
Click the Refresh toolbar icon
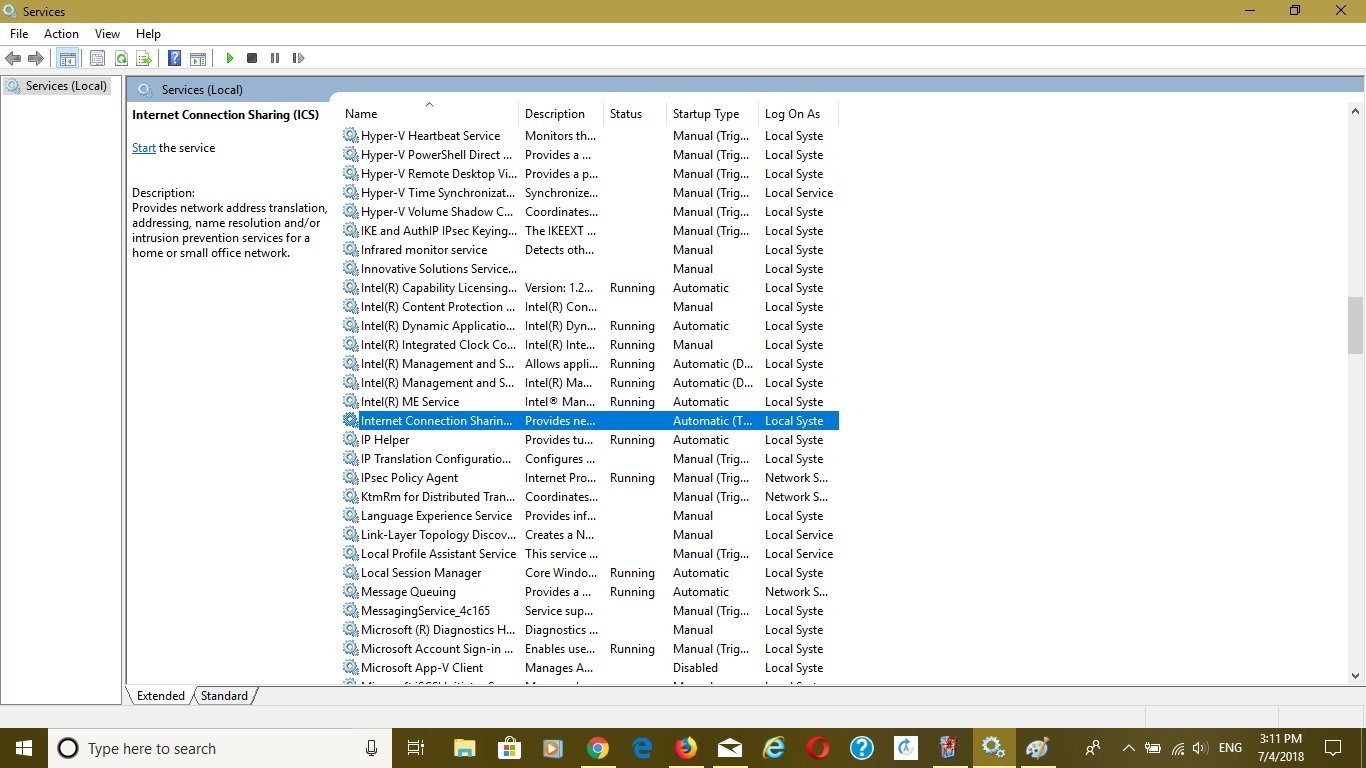[x=121, y=59]
